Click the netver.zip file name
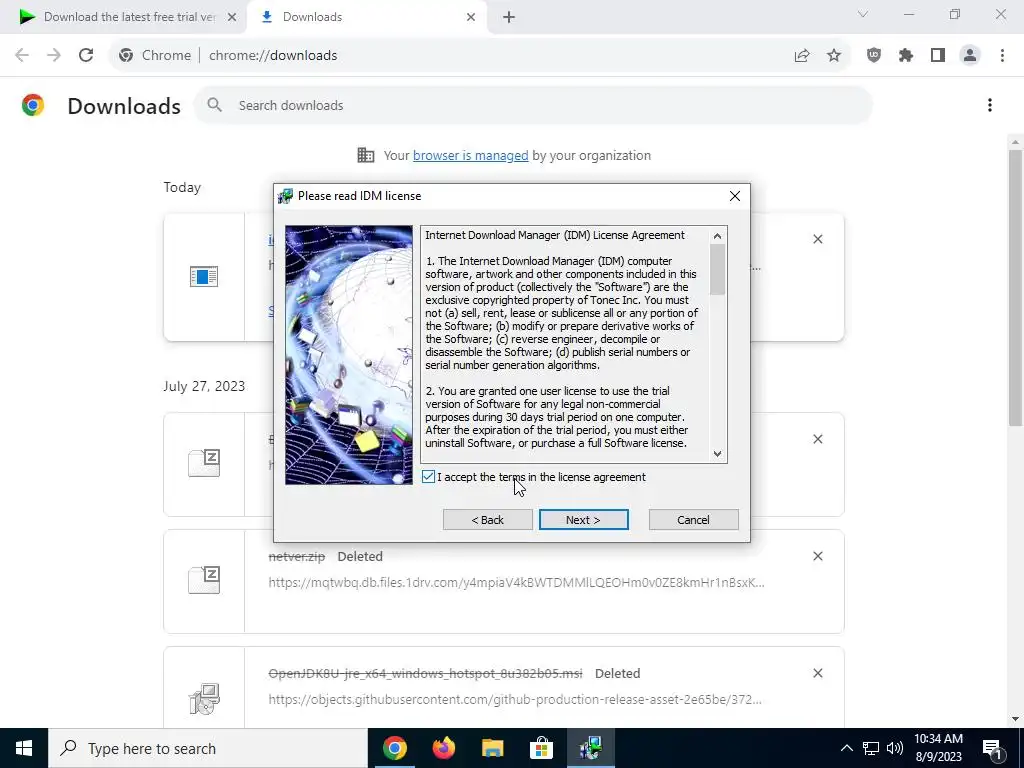This screenshot has height=768, width=1024. click(x=296, y=556)
